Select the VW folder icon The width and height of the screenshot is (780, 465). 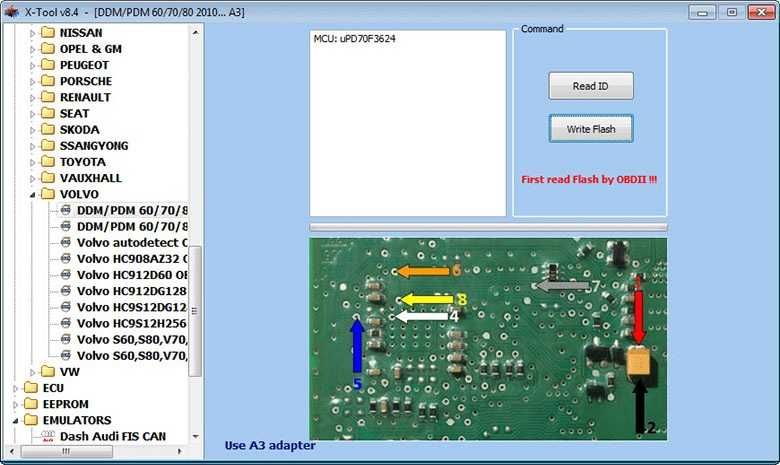click(48, 371)
